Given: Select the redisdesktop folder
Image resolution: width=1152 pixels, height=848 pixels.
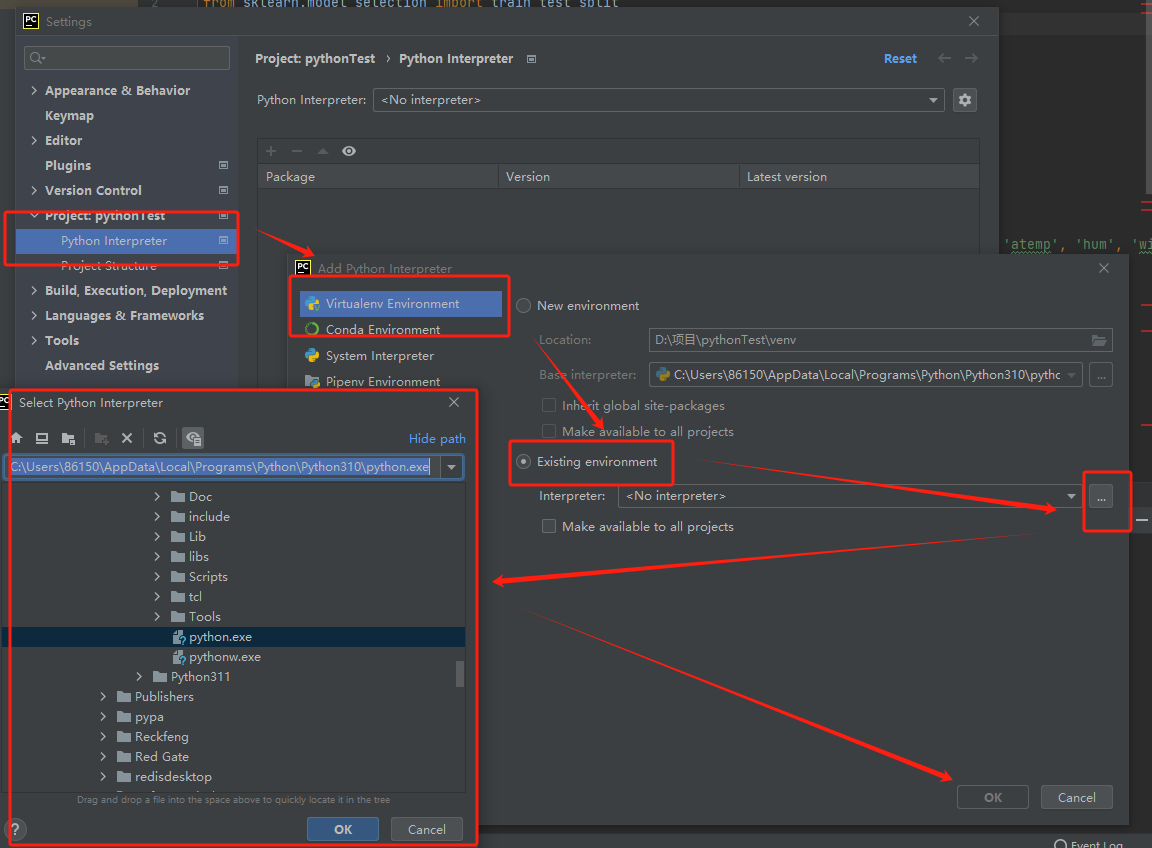Looking at the screenshot, I should pyautogui.click(x=165, y=777).
